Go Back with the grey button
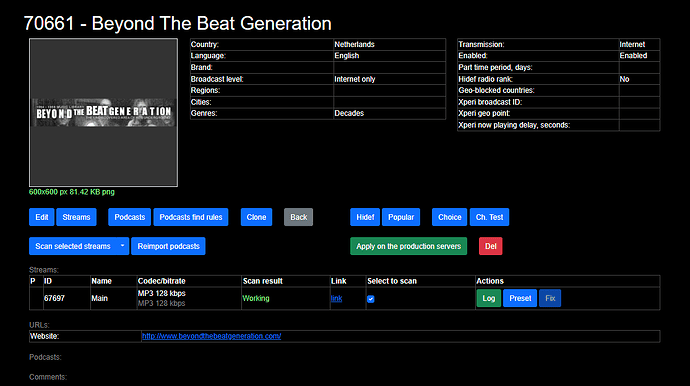 (298, 217)
